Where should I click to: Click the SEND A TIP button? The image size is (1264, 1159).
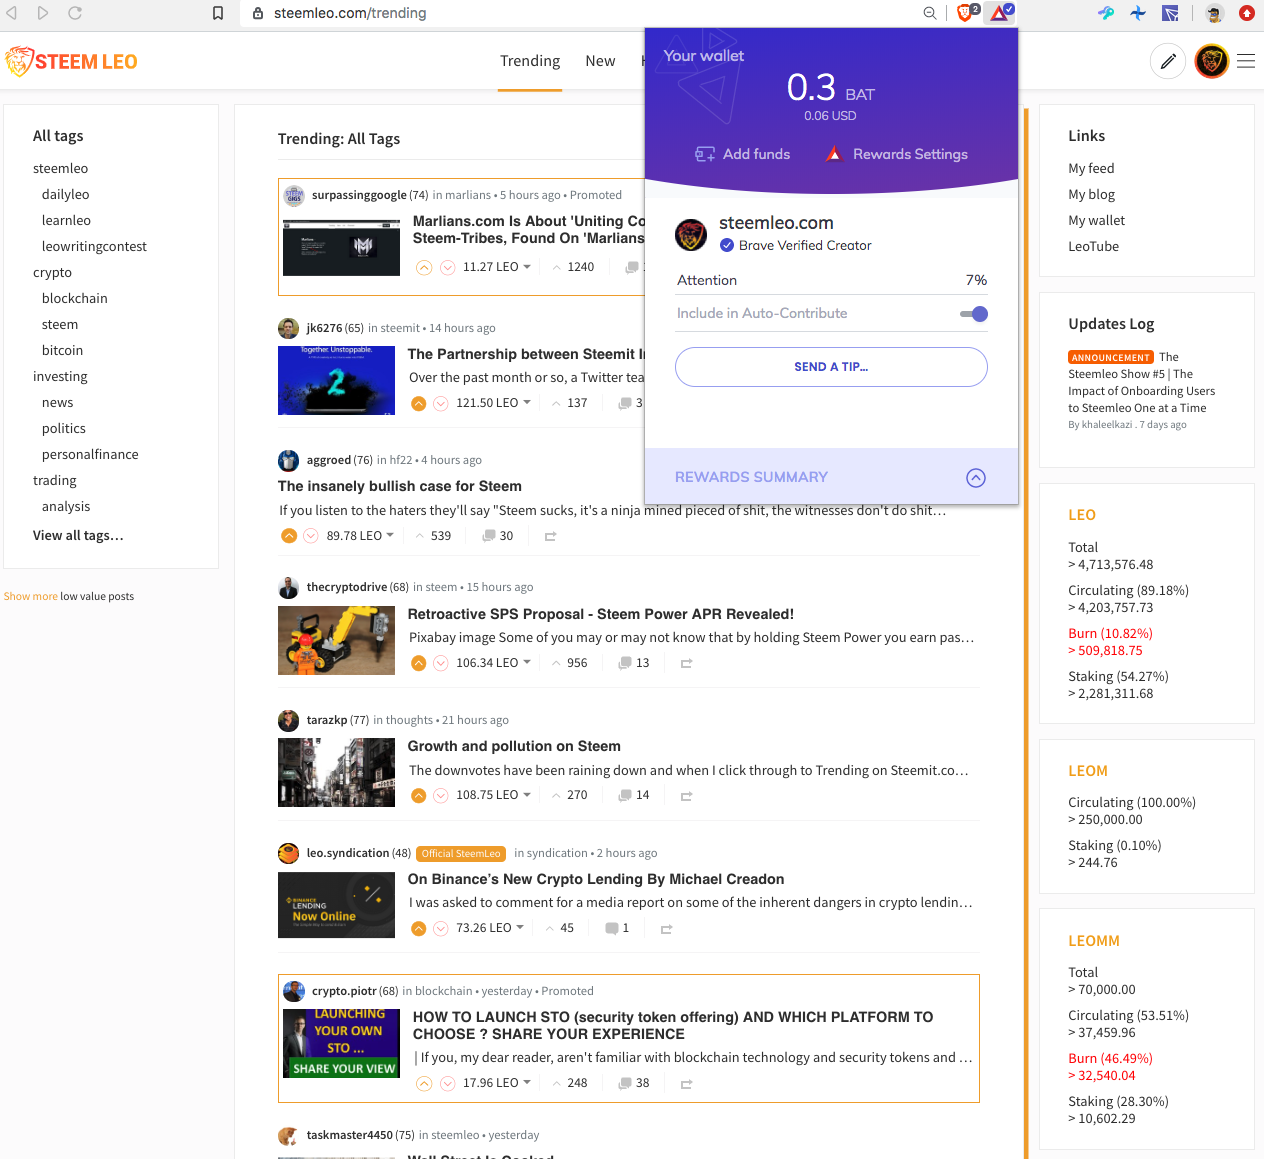(x=831, y=367)
